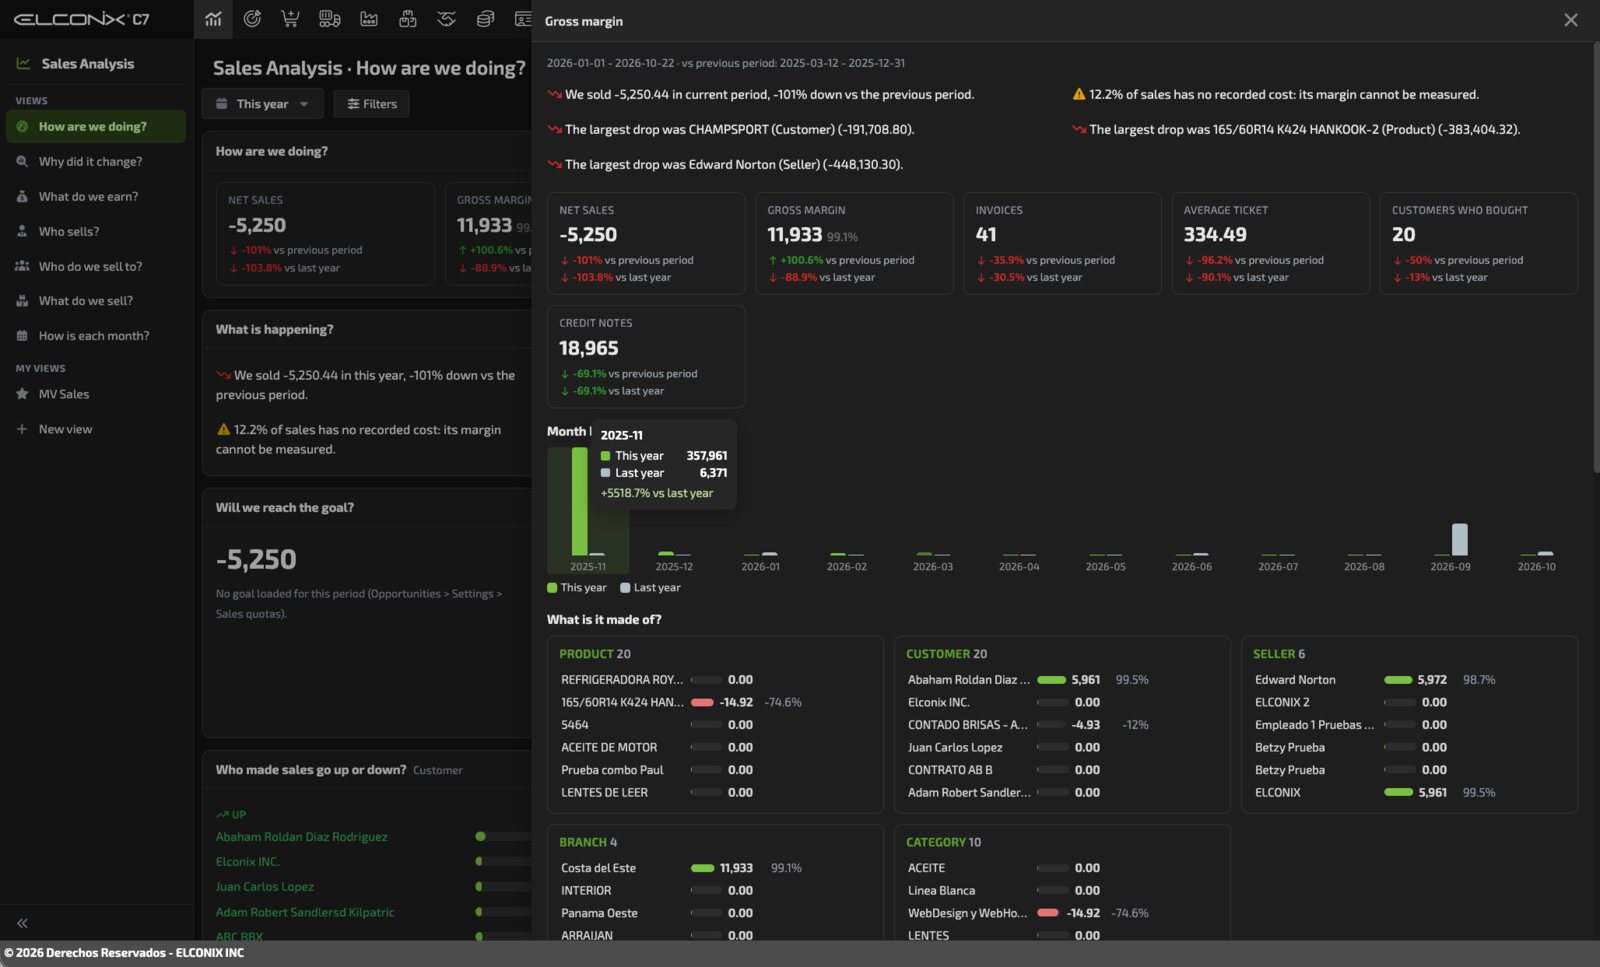Image resolution: width=1600 pixels, height=967 pixels.
Task: Click the Juan Carlos Lopez link under UP
Action: point(265,887)
